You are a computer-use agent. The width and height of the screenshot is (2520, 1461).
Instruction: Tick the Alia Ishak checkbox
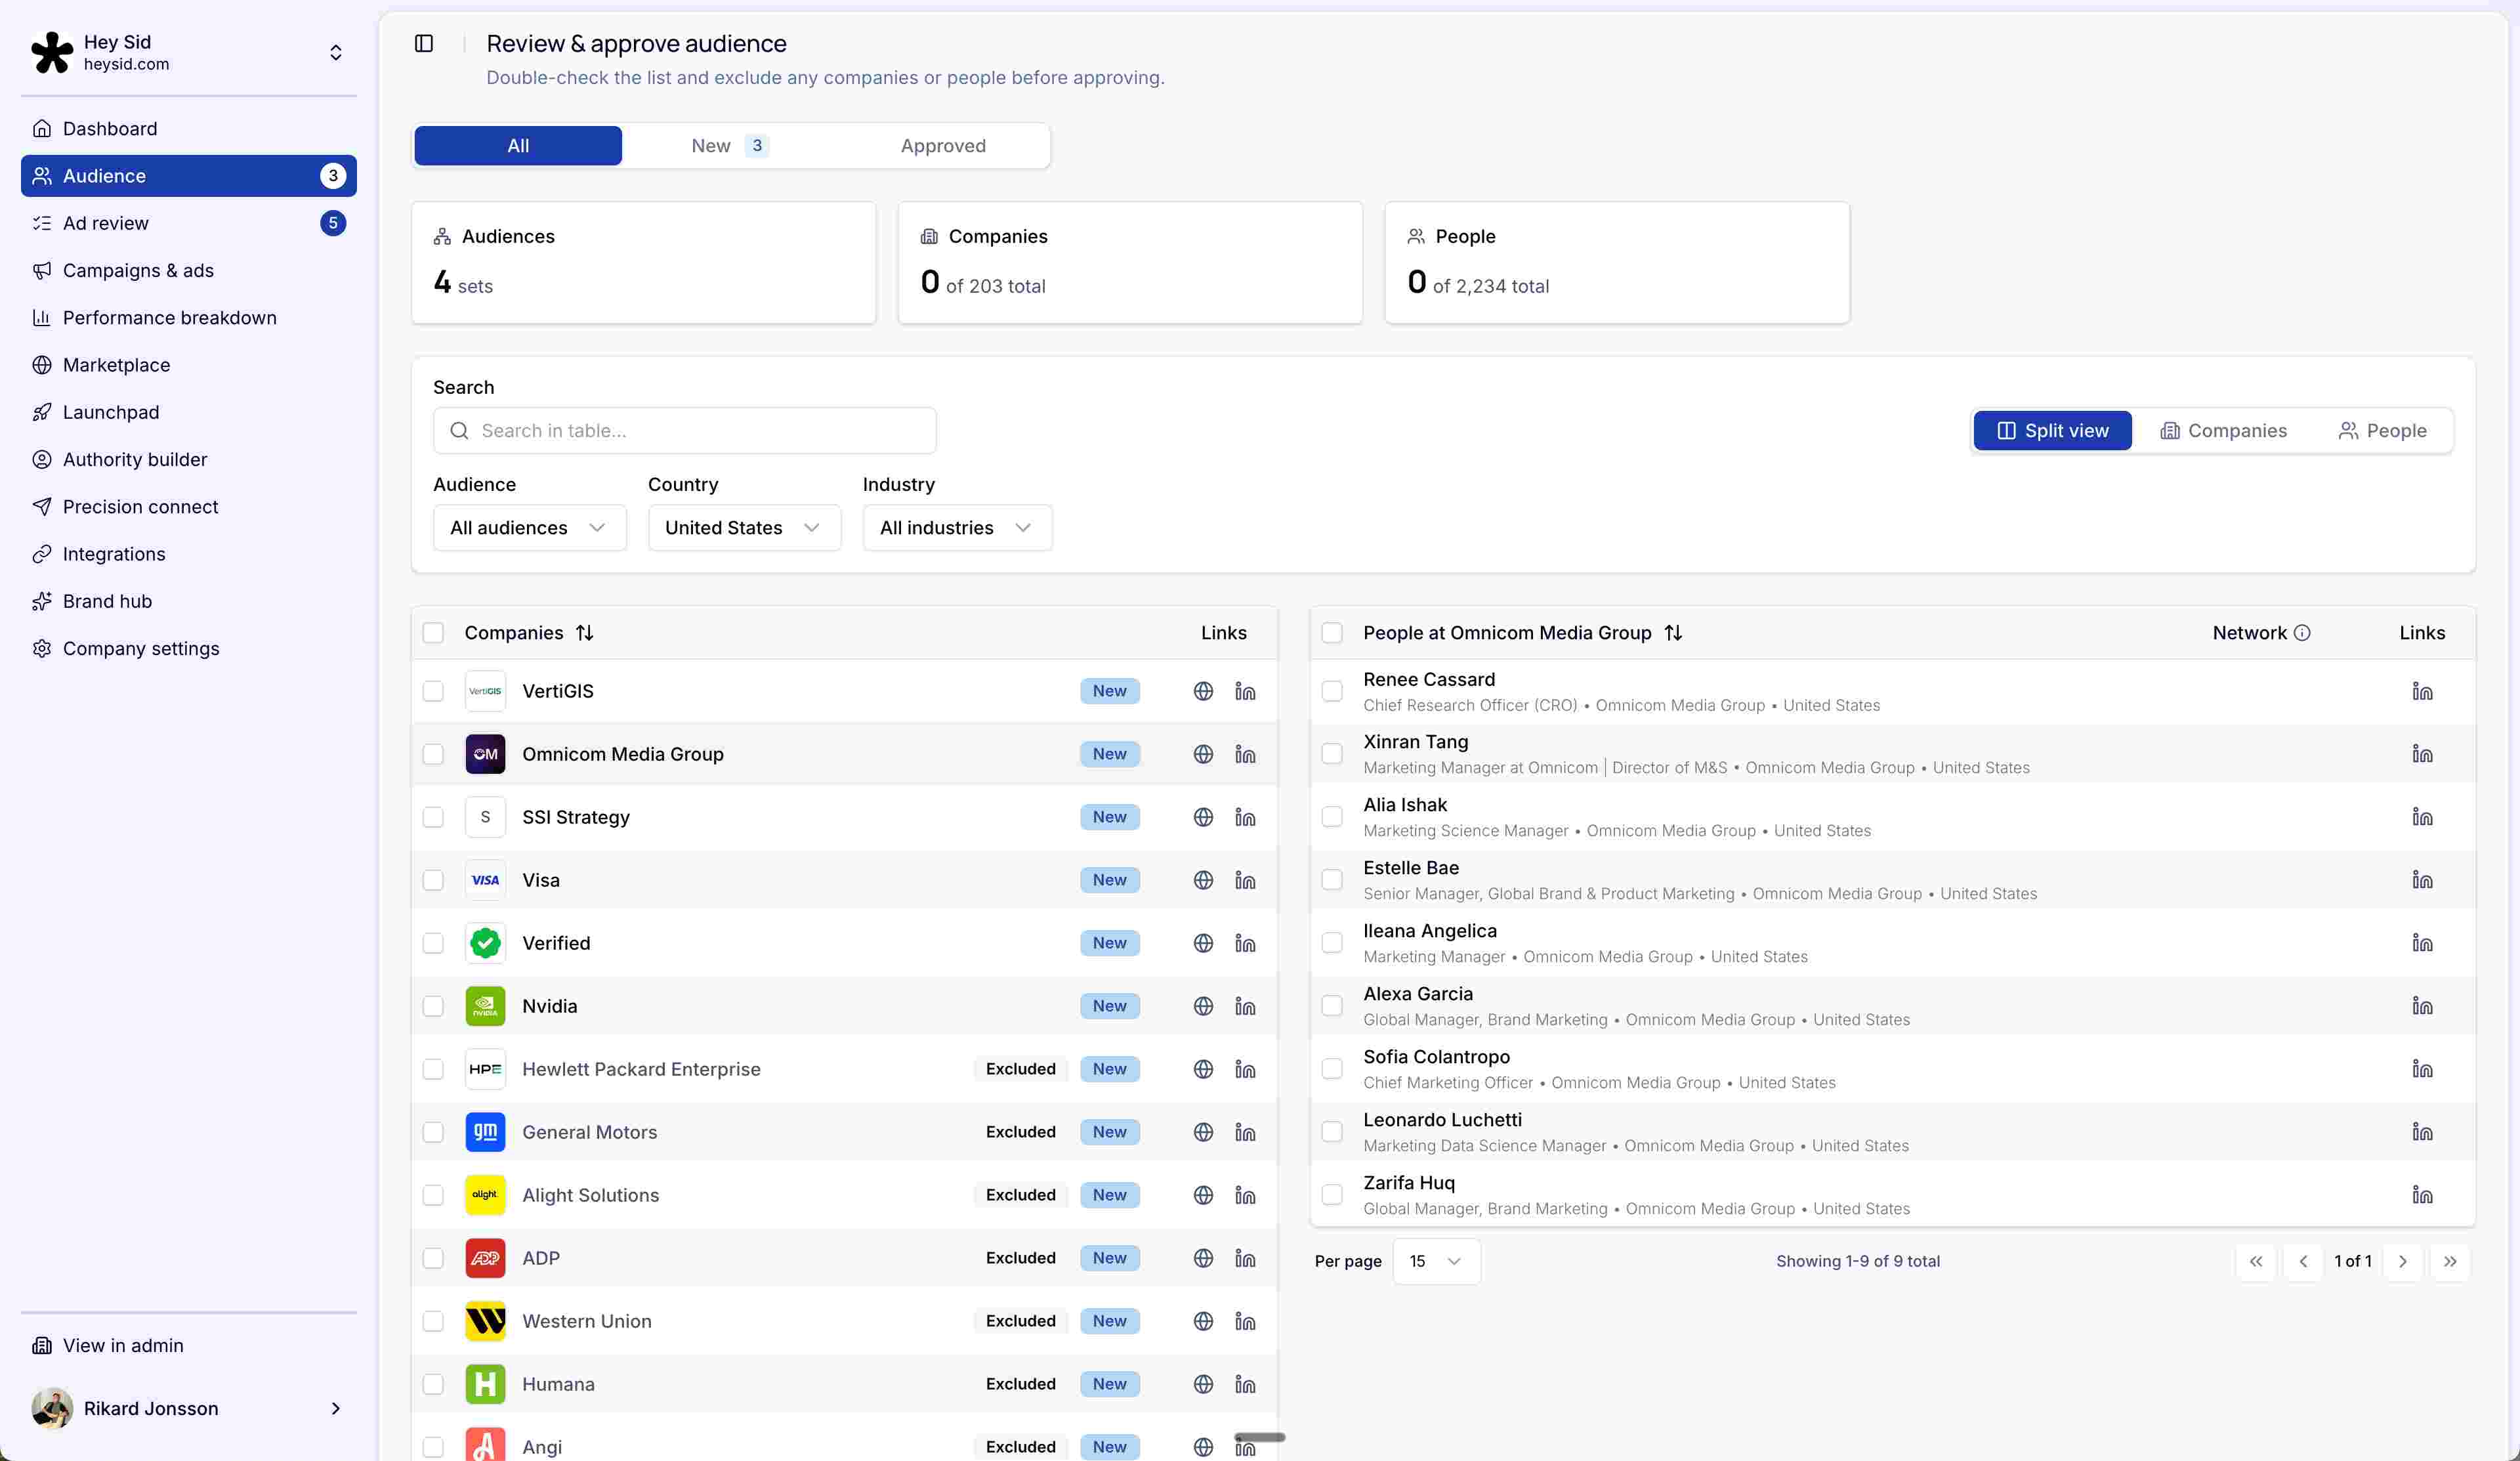point(1332,817)
